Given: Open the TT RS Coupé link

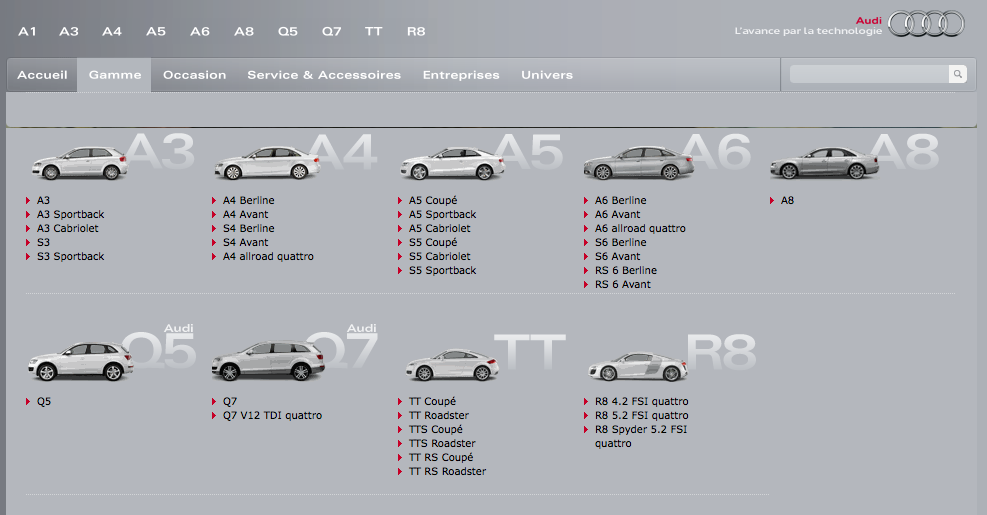Looking at the screenshot, I should click(441, 457).
